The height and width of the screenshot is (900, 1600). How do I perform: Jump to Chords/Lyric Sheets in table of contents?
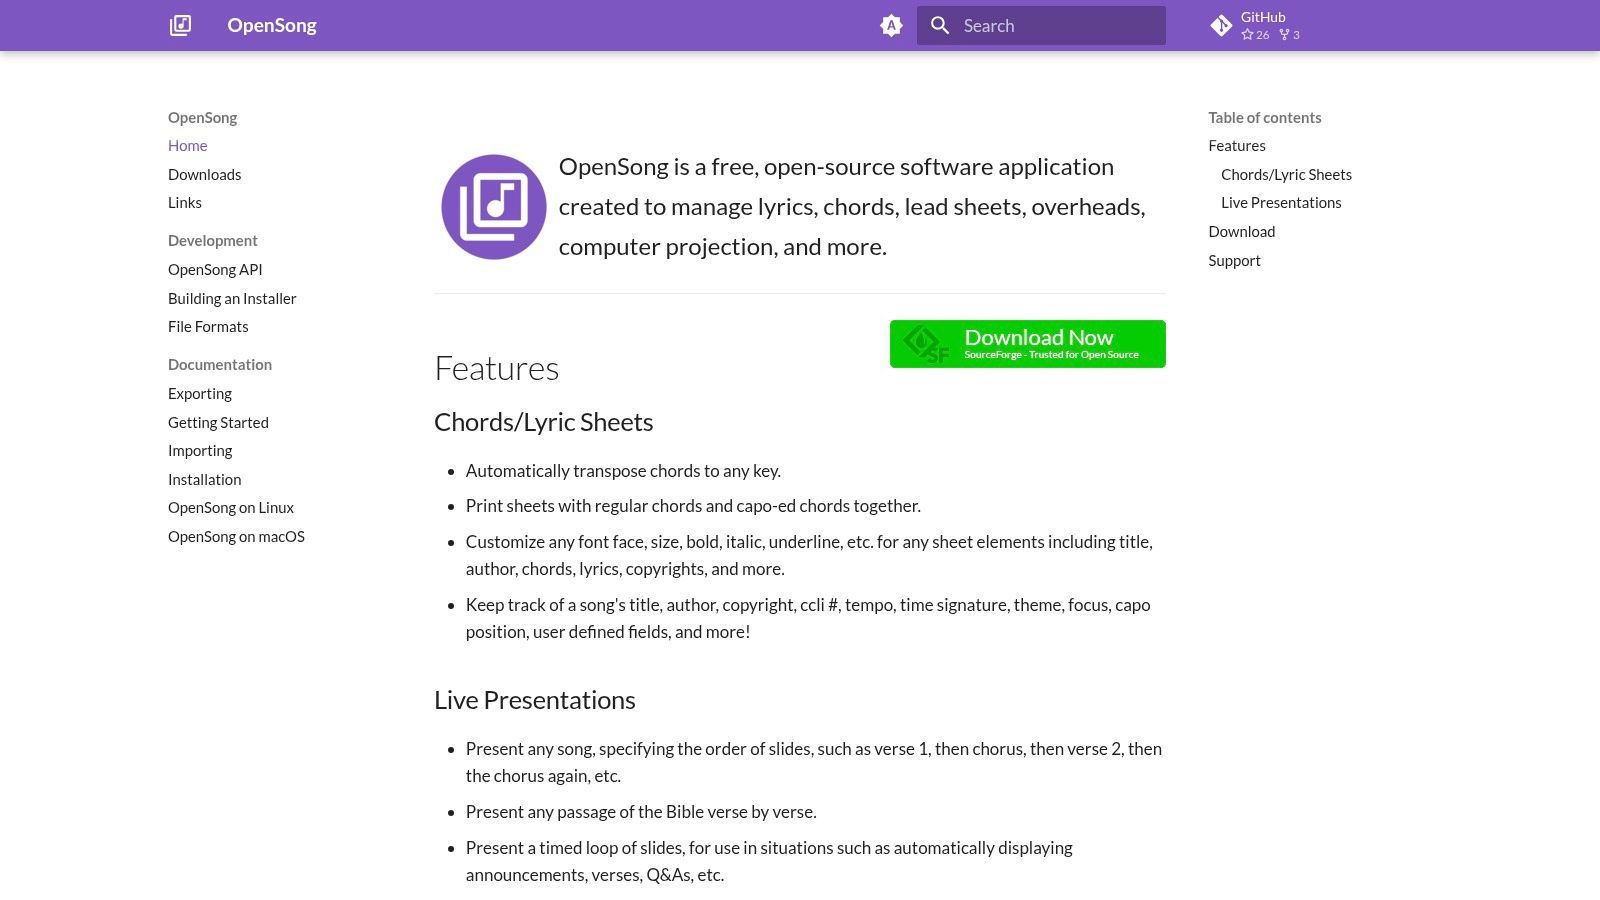pos(1286,174)
